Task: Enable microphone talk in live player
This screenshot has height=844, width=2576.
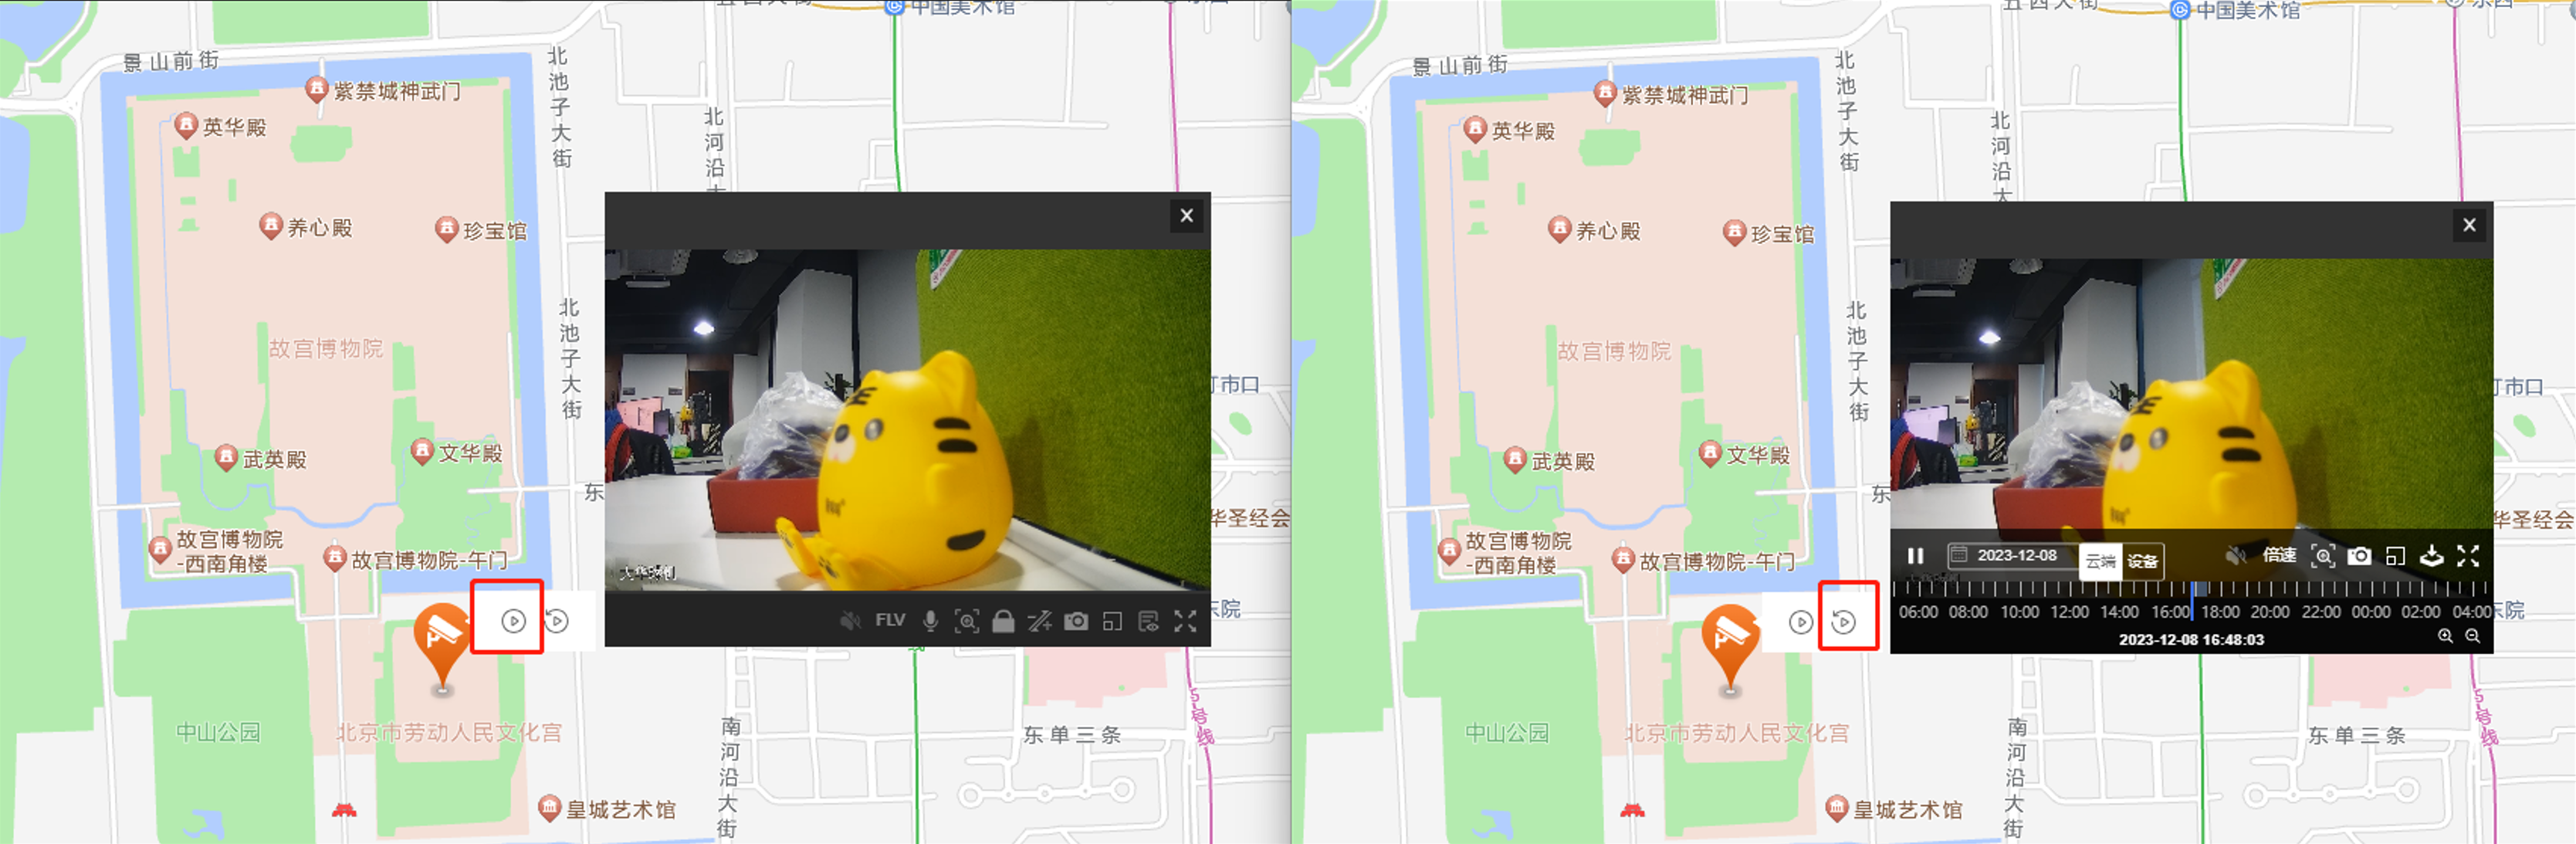Action: coord(930,621)
